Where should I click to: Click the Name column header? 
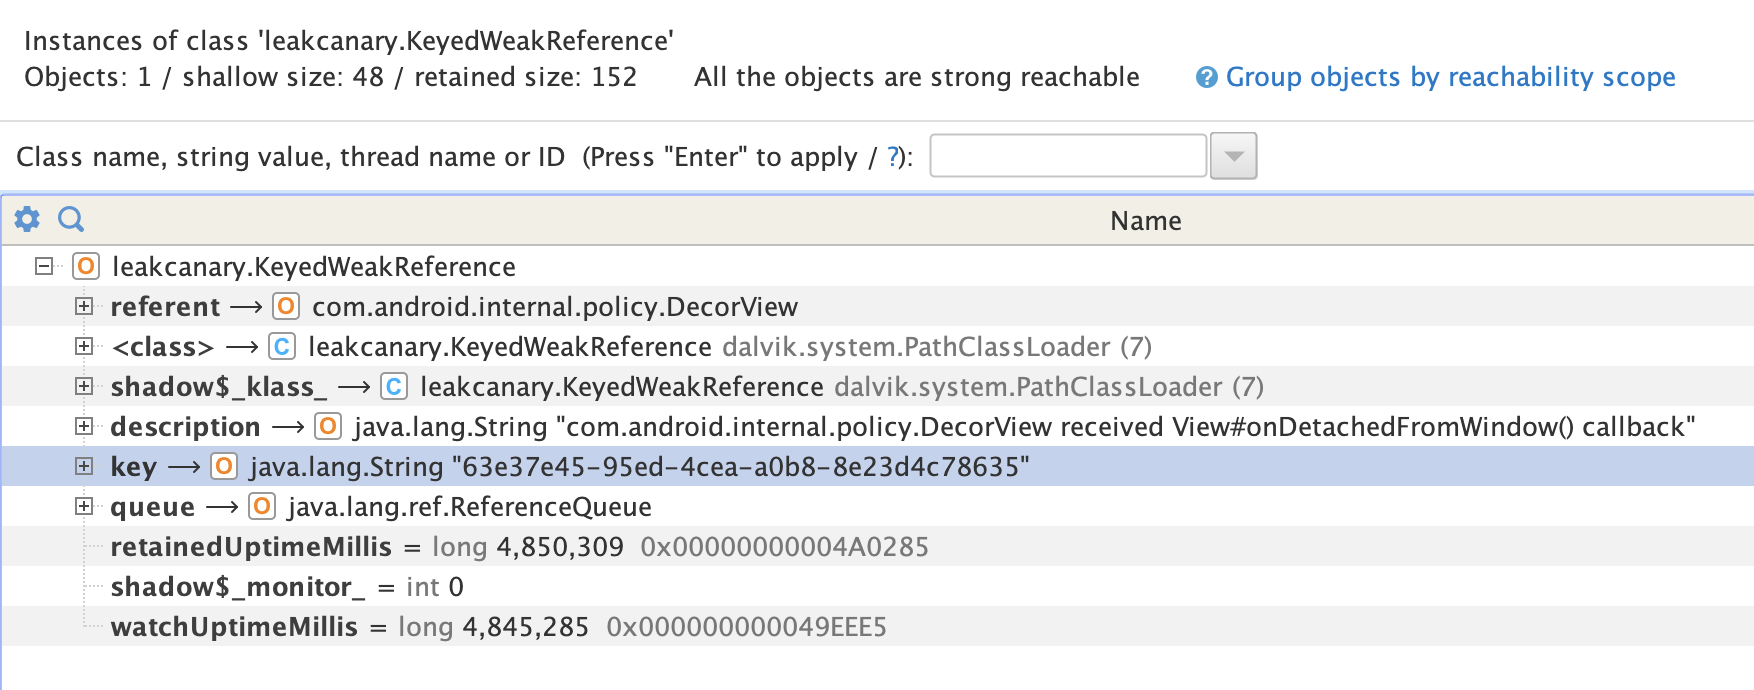(1145, 221)
